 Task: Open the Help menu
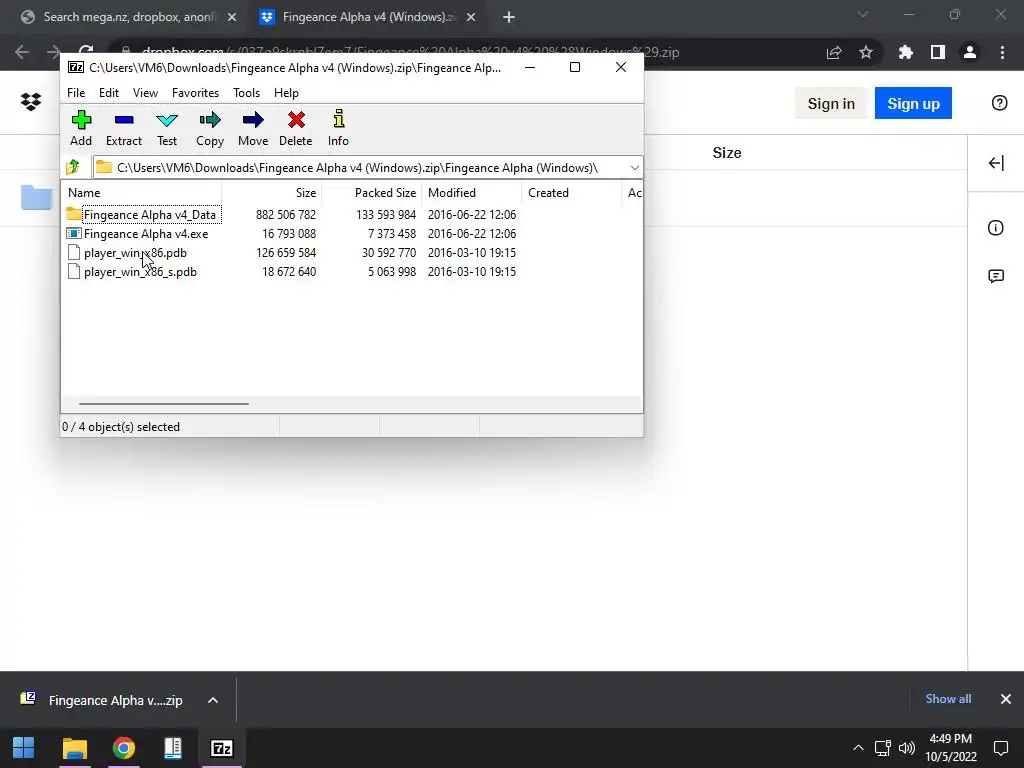click(x=286, y=93)
